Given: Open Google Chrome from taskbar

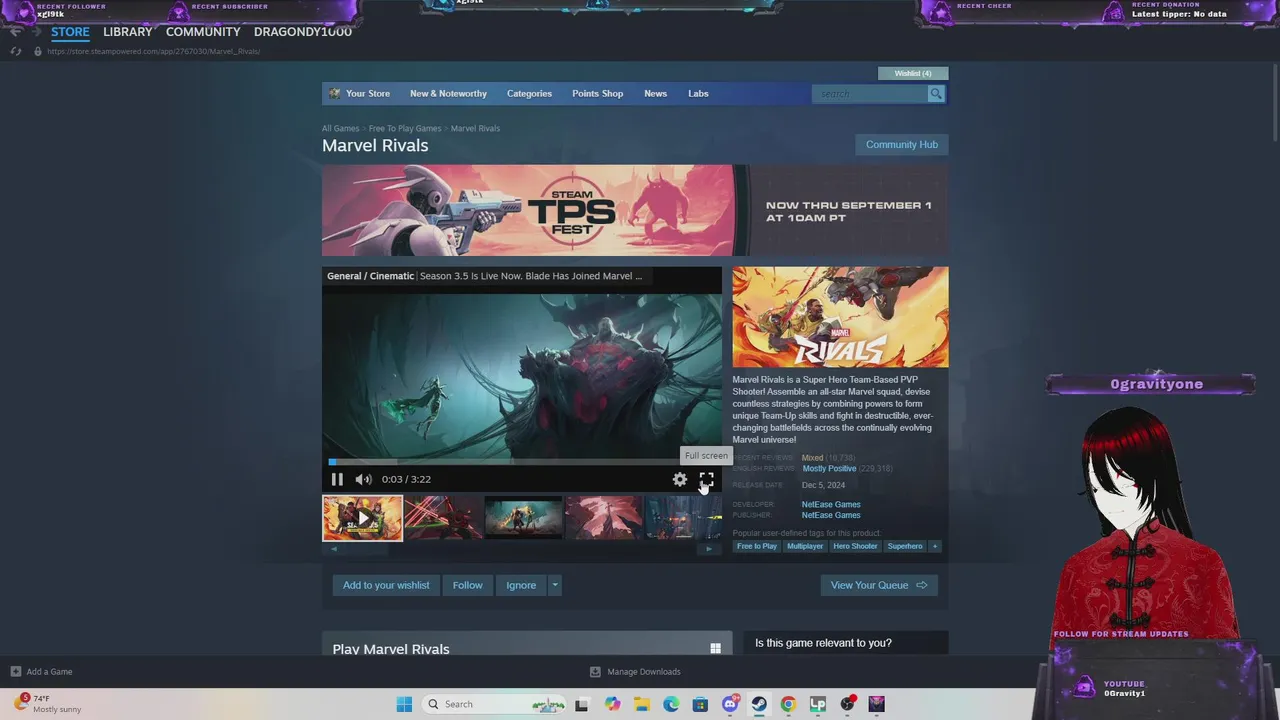Looking at the screenshot, I should click(x=788, y=704).
